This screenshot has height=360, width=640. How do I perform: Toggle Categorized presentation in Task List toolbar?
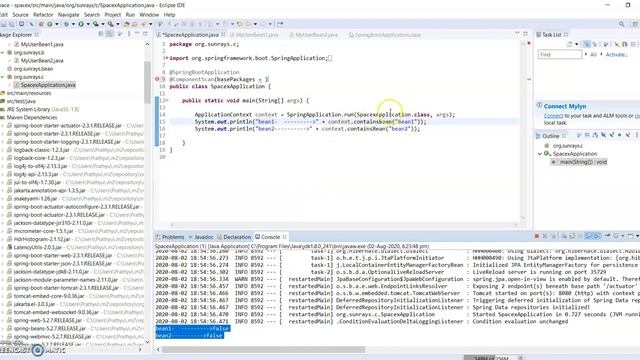tap(587, 44)
